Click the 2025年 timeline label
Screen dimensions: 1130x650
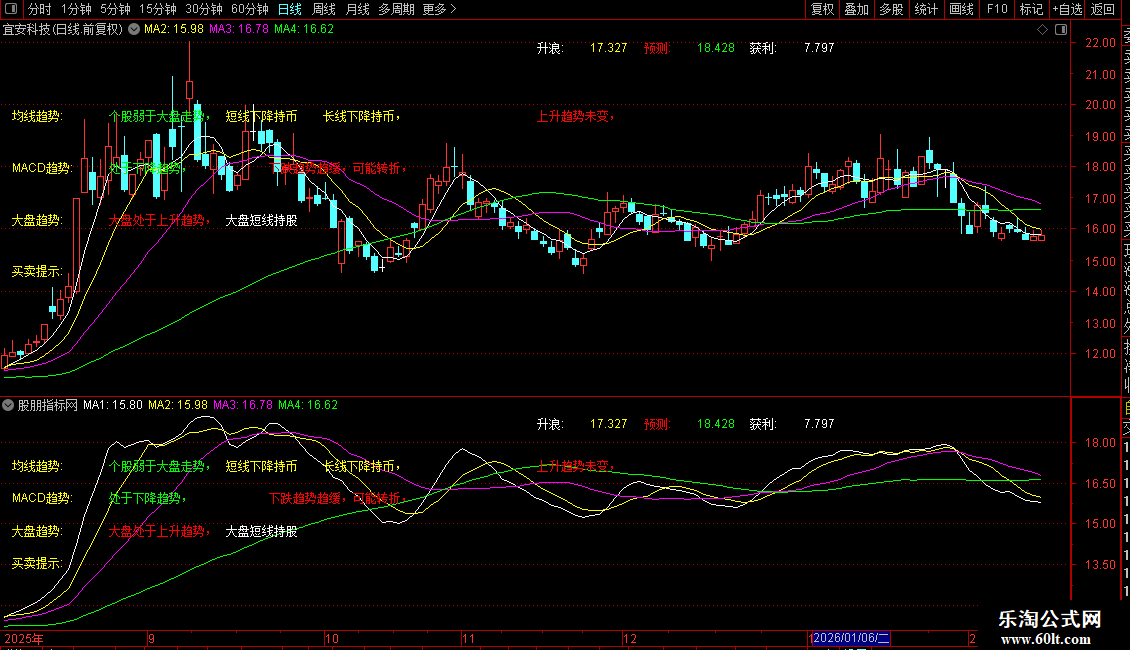[x=24, y=638]
